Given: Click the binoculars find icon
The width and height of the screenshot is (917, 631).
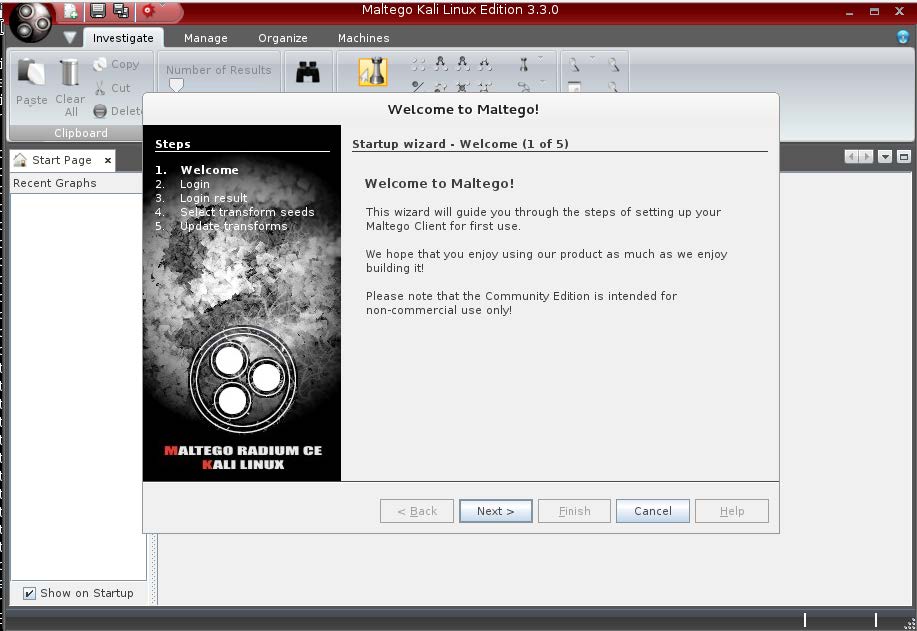Looking at the screenshot, I should (308, 72).
